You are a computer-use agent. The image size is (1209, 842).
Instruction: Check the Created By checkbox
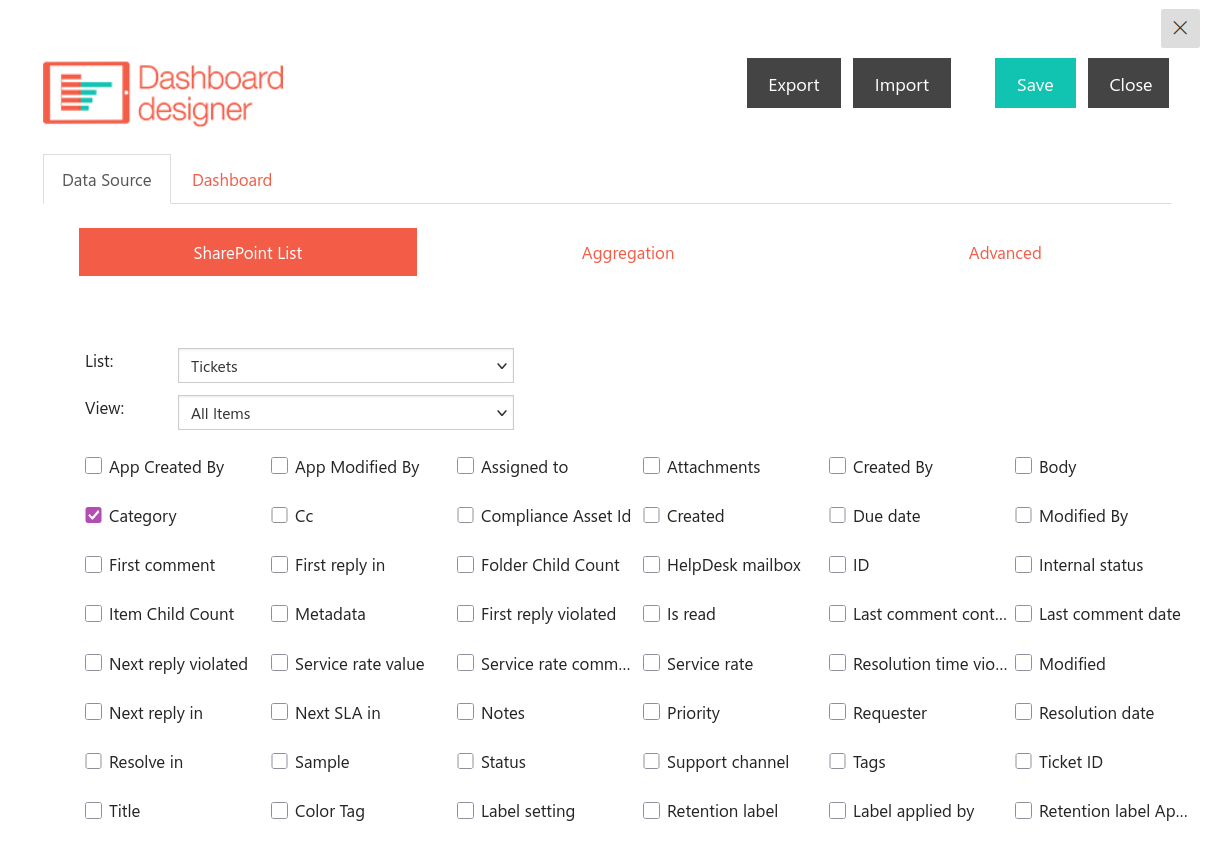[x=837, y=466]
